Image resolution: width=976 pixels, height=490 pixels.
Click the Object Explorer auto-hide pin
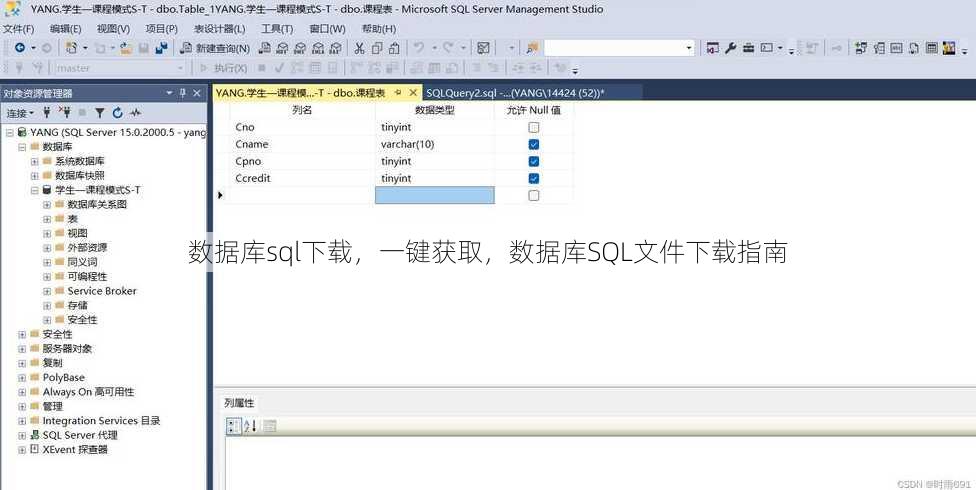pyautogui.click(x=183, y=93)
